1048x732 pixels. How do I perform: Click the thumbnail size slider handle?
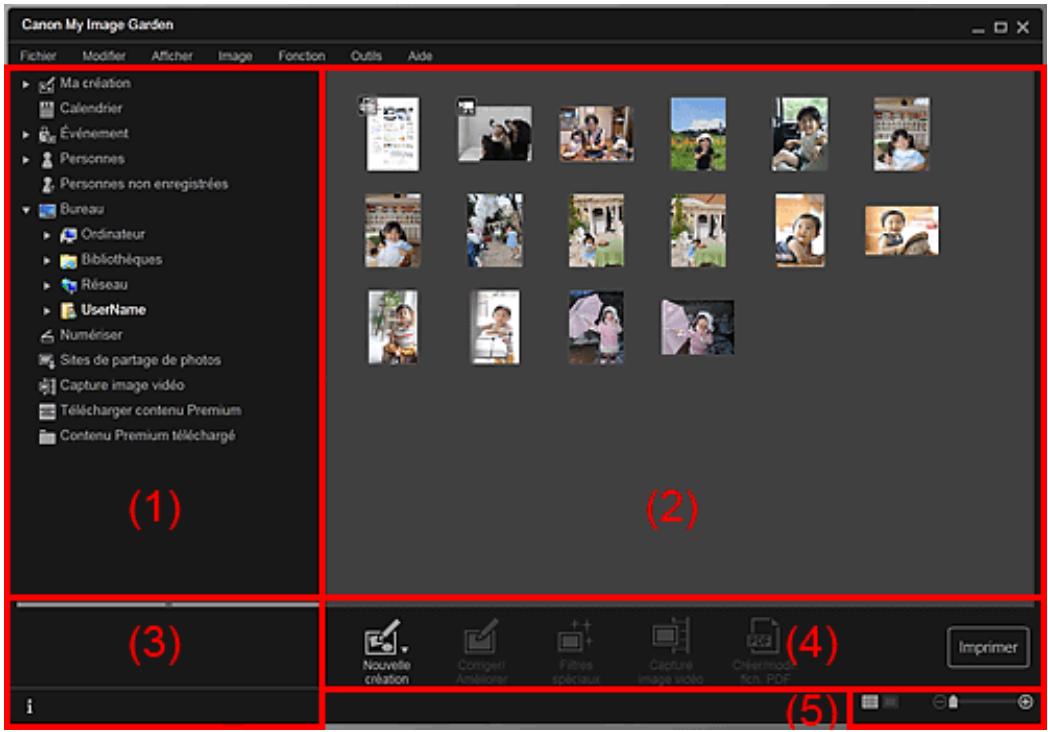pyautogui.click(x=953, y=702)
